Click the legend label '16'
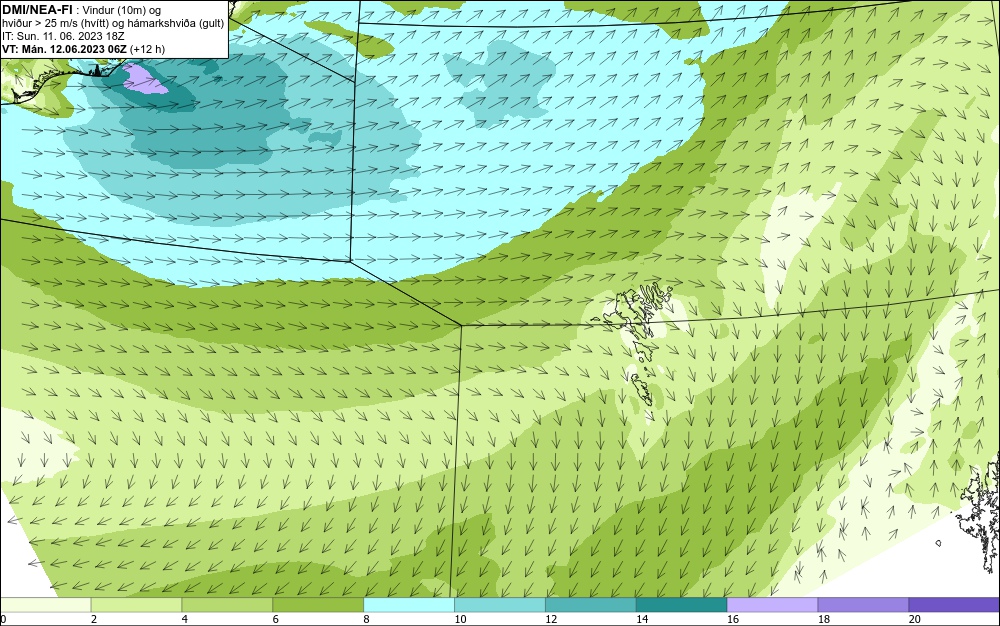 [x=733, y=619]
